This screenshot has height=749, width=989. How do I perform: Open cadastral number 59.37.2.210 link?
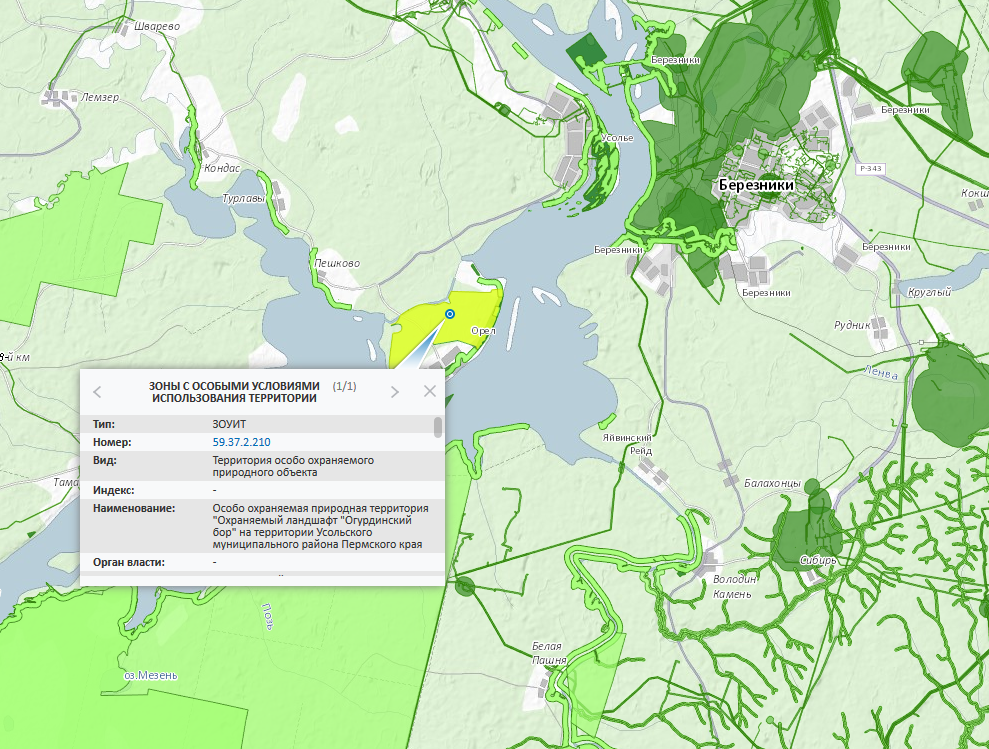241,442
